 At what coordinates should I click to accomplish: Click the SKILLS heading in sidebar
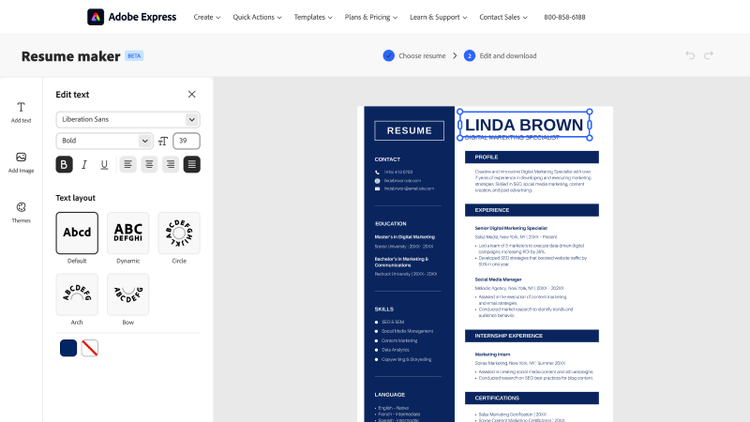click(x=384, y=309)
